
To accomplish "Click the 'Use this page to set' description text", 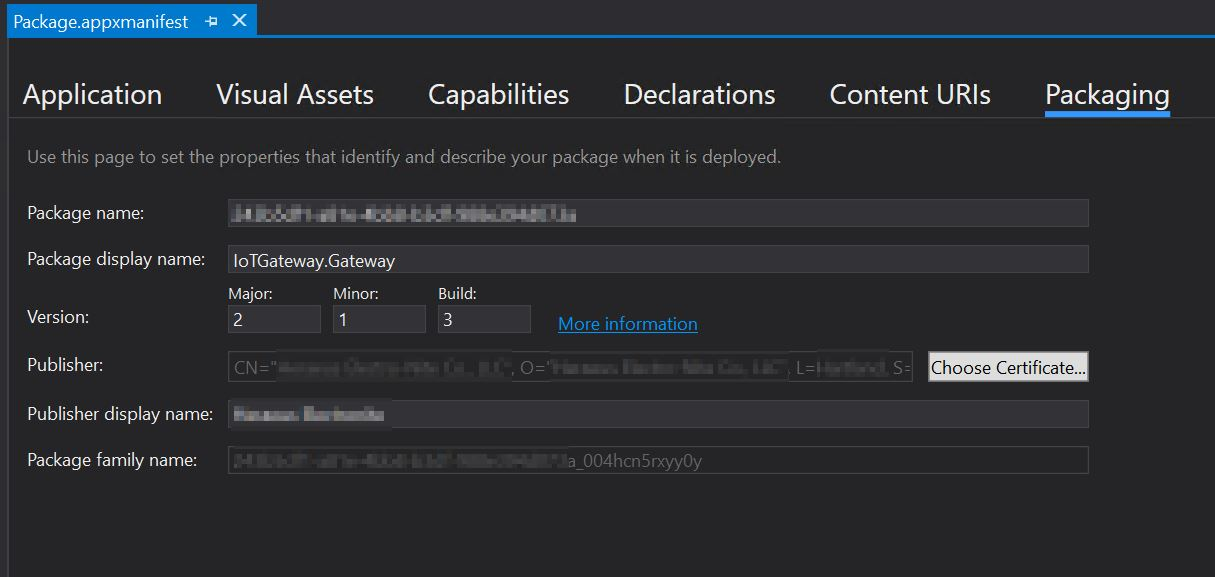I will point(404,157).
